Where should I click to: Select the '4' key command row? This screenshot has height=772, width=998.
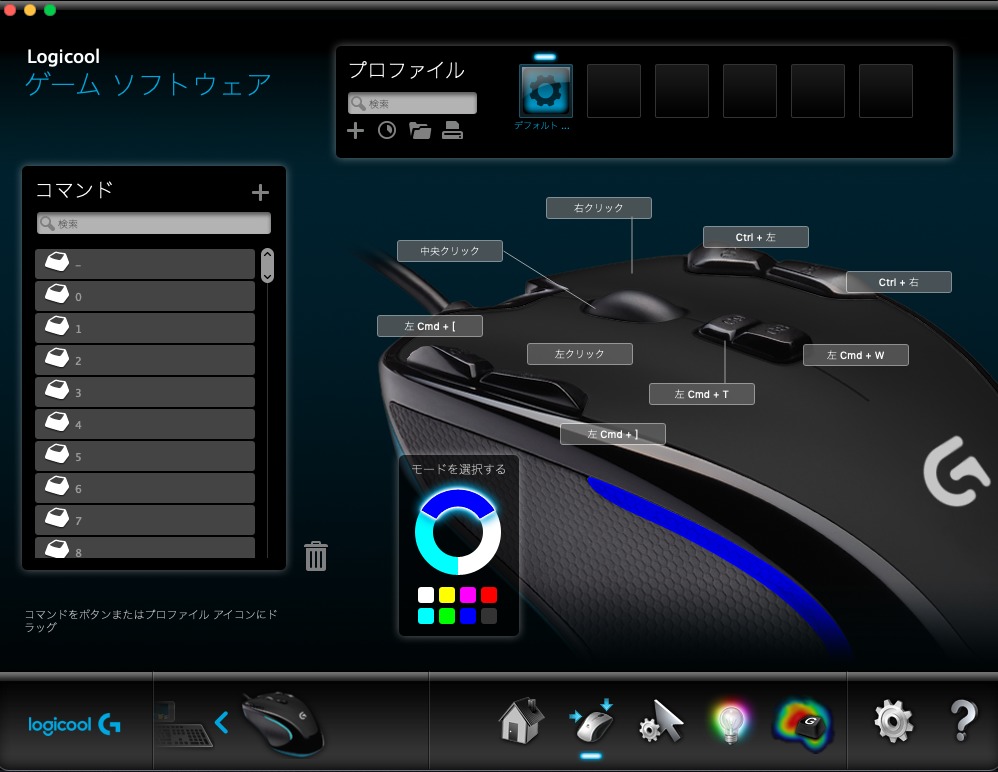click(x=145, y=424)
